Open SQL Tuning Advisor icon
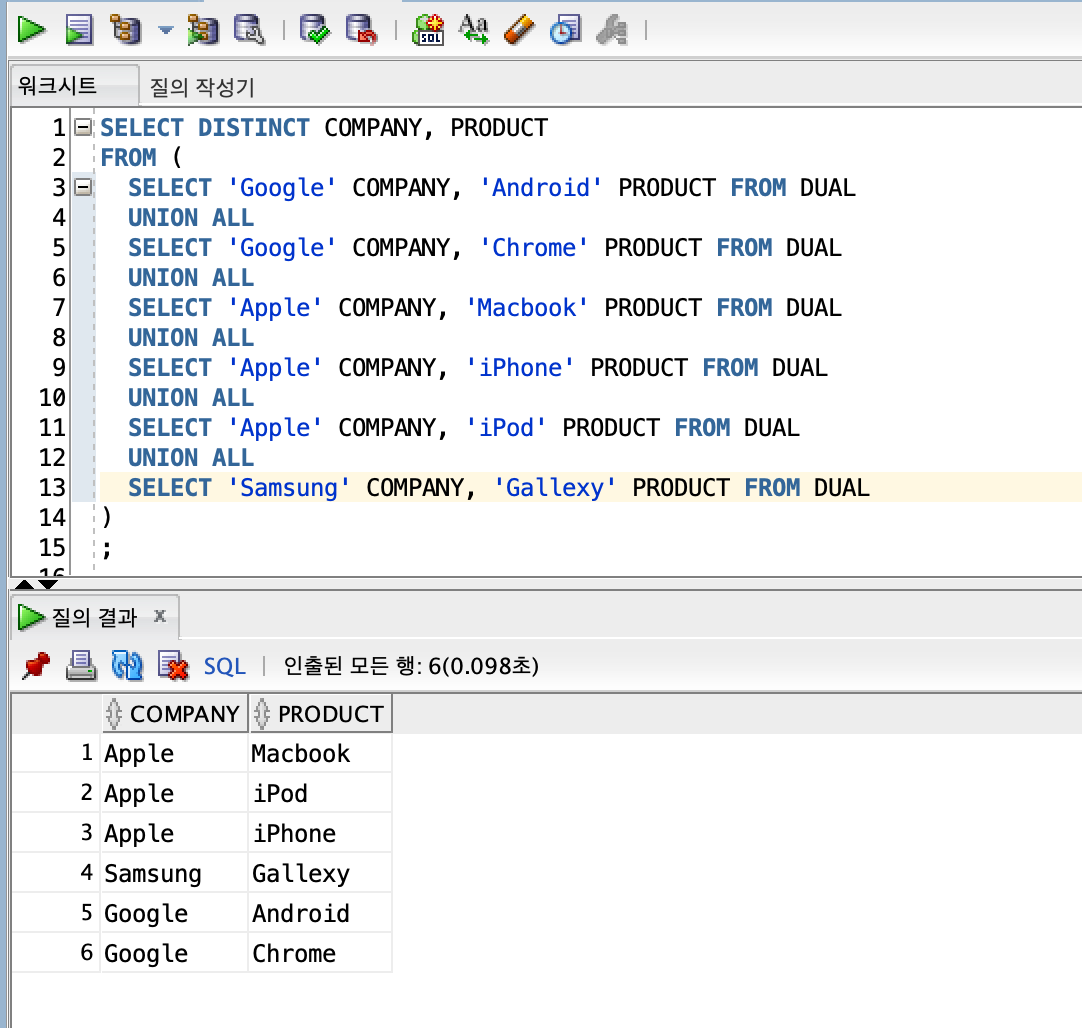This screenshot has width=1082, height=1028. (249, 30)
